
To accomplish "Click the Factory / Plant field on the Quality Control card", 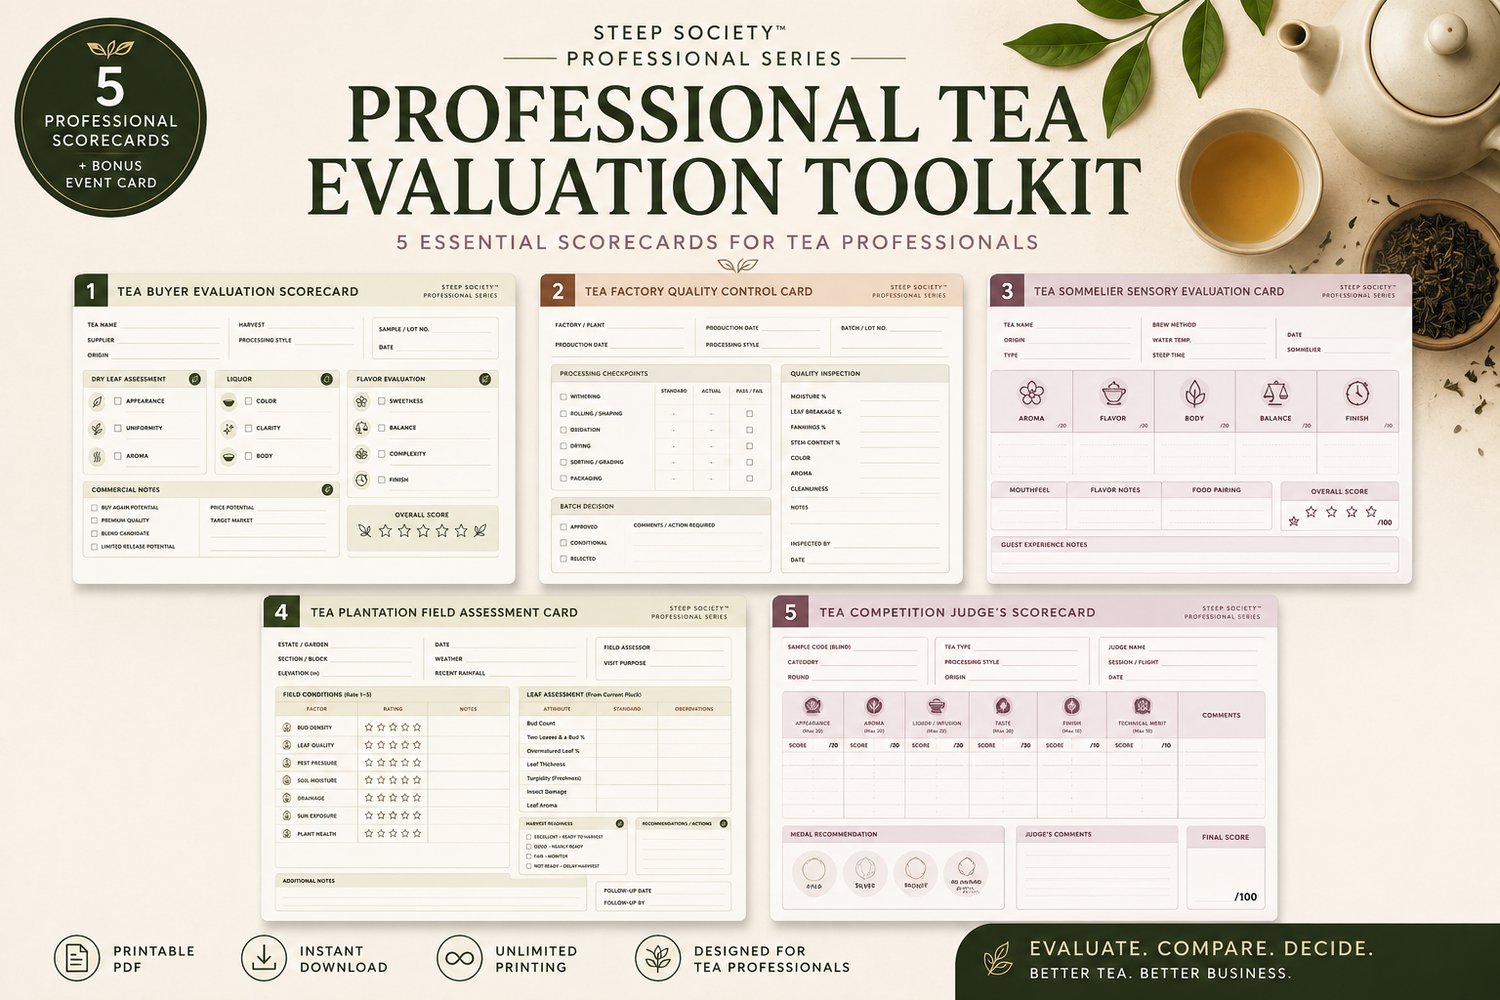I will [620, 325].
